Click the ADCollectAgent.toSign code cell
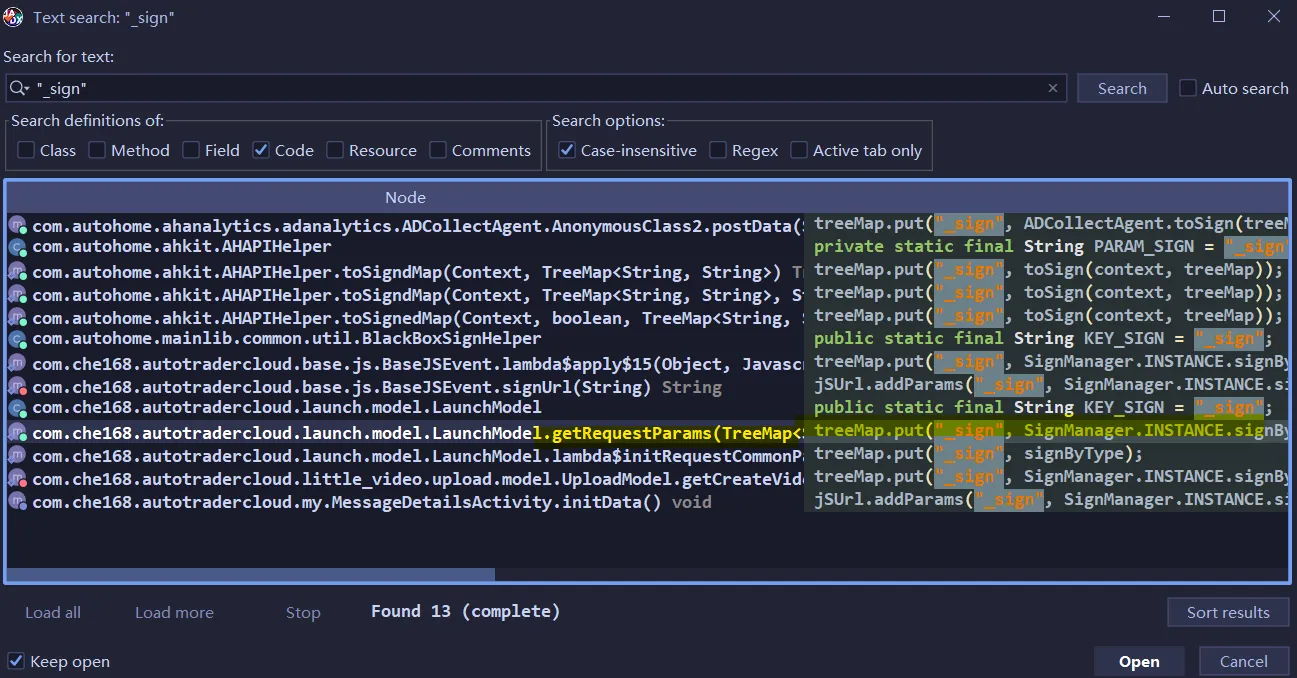Screen dimensions: 1297x678 [1047, 224]
